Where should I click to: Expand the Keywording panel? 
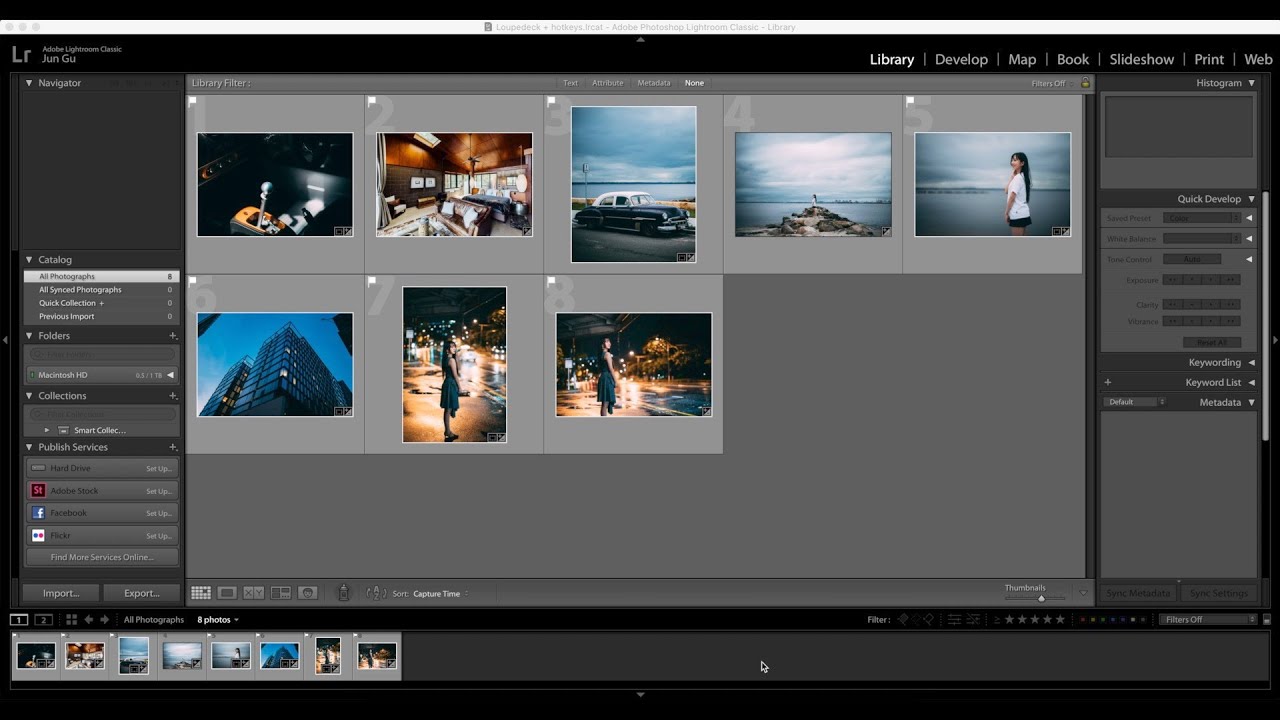click(x=1251, y=363)
